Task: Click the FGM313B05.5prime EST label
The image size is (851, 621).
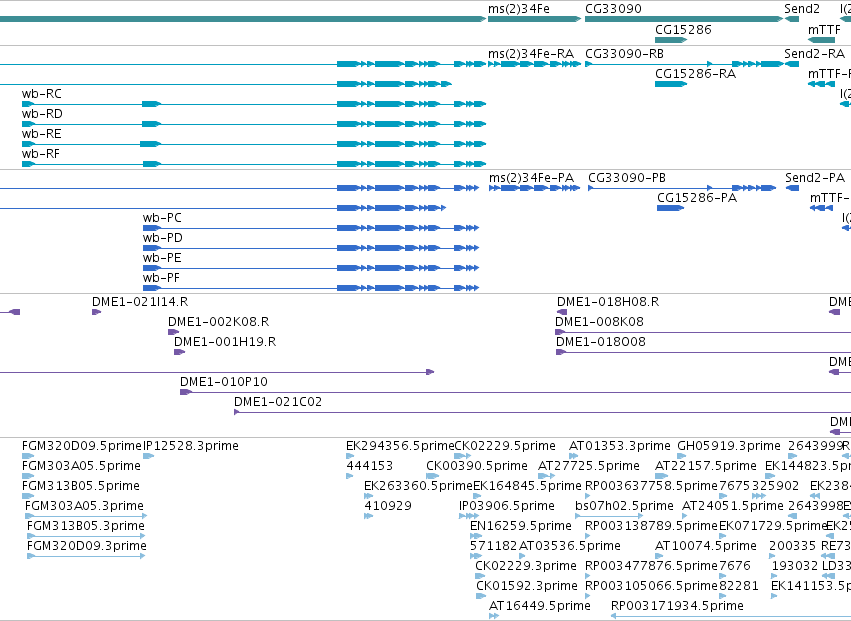Action: pyautogui.click(x=81, y=486)
